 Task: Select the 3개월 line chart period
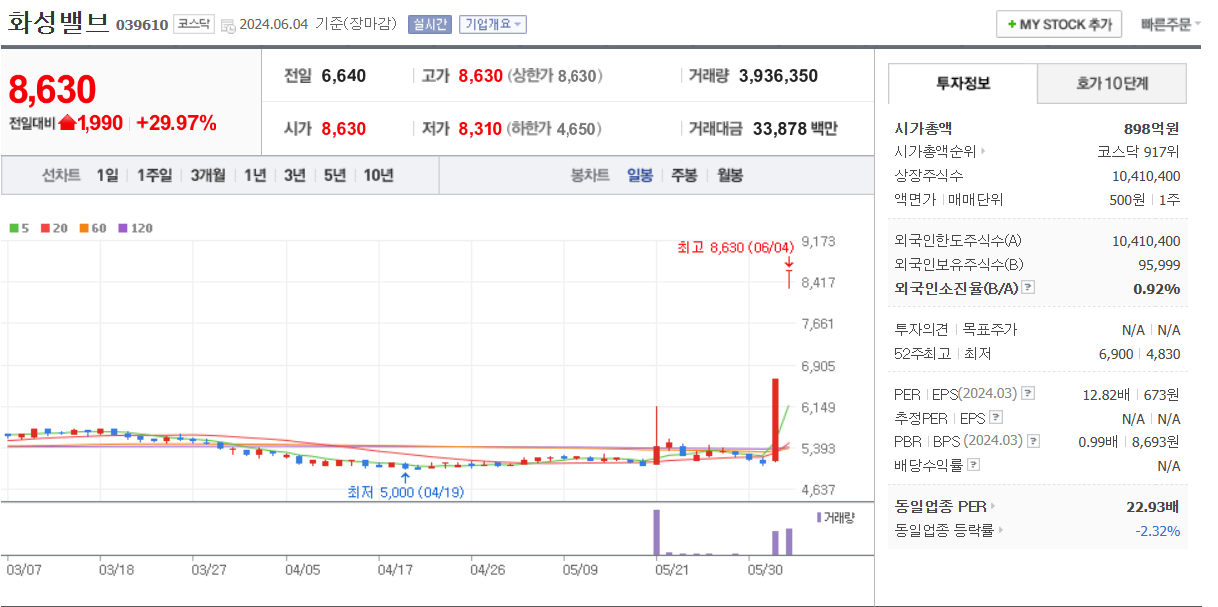(x=208, y=176)
